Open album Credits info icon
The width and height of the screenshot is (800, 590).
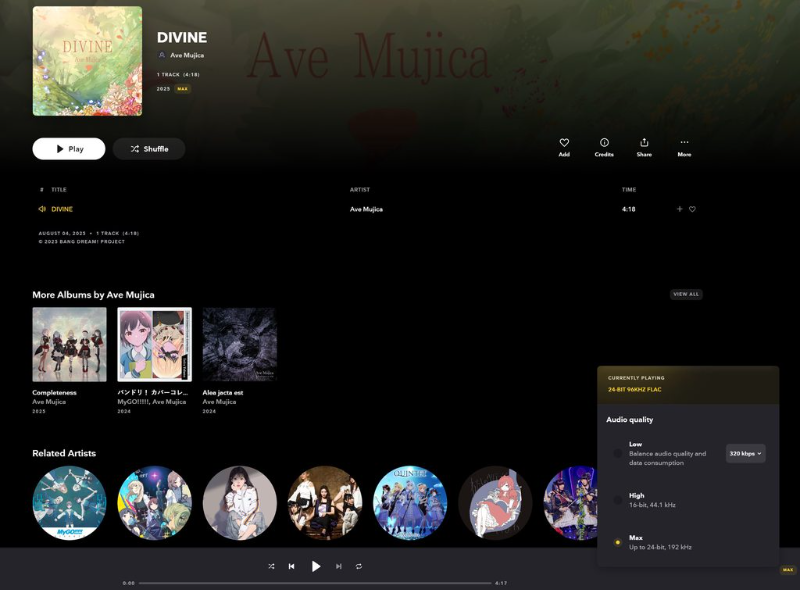pos(604,143)
